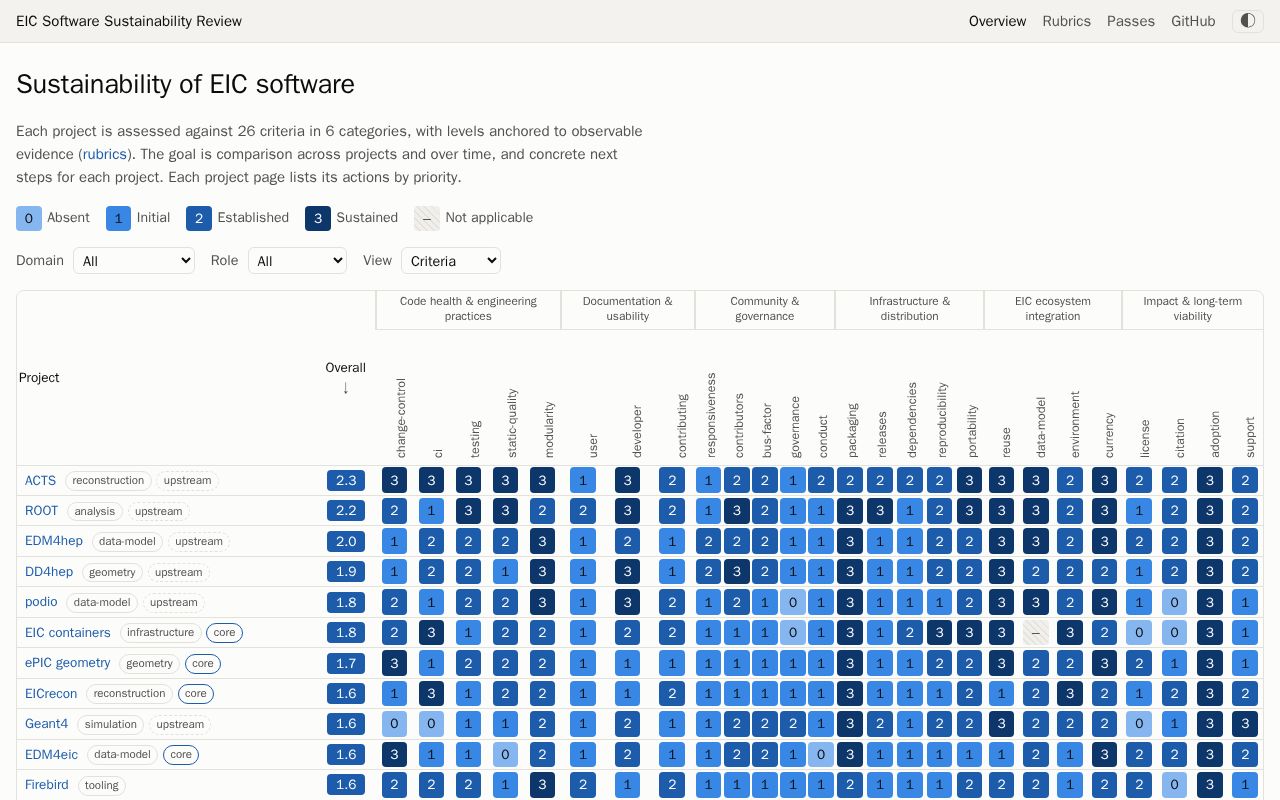Toggle the dark/light theme icon
This screenshot has height=800, width=1280.
[1247, 21]
